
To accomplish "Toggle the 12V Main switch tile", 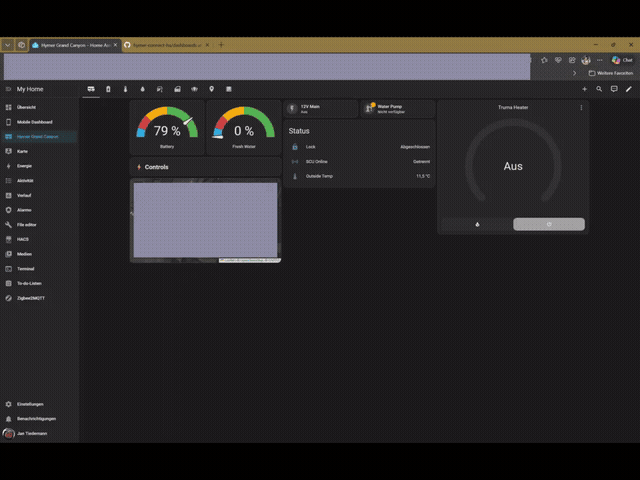I will [x=320, y=109].
